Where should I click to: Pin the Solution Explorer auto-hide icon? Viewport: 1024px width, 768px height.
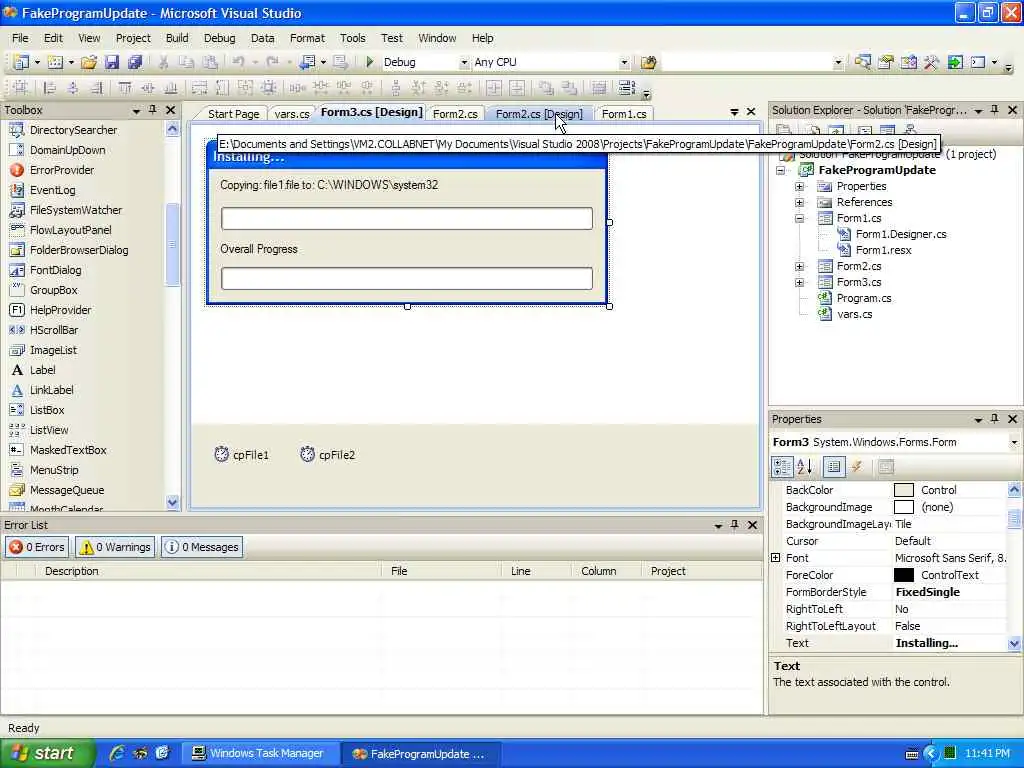(995, 110)
